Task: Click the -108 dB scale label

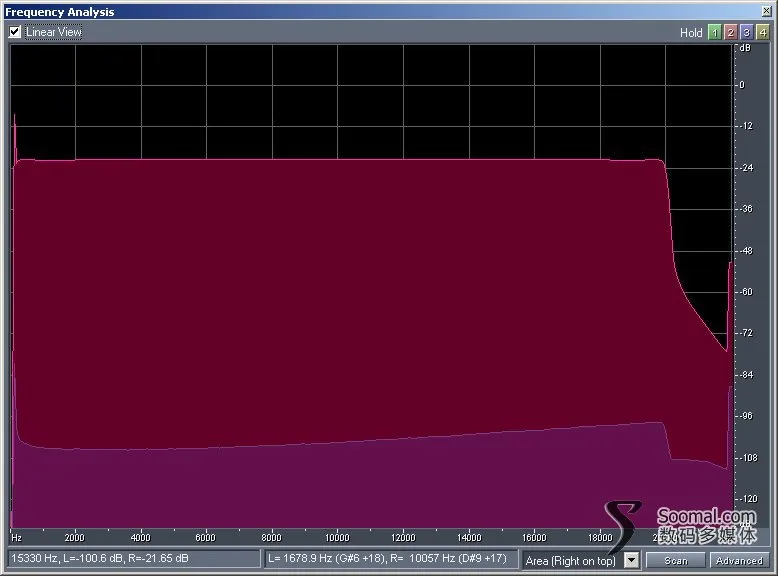Action: (x=749, y=457)
